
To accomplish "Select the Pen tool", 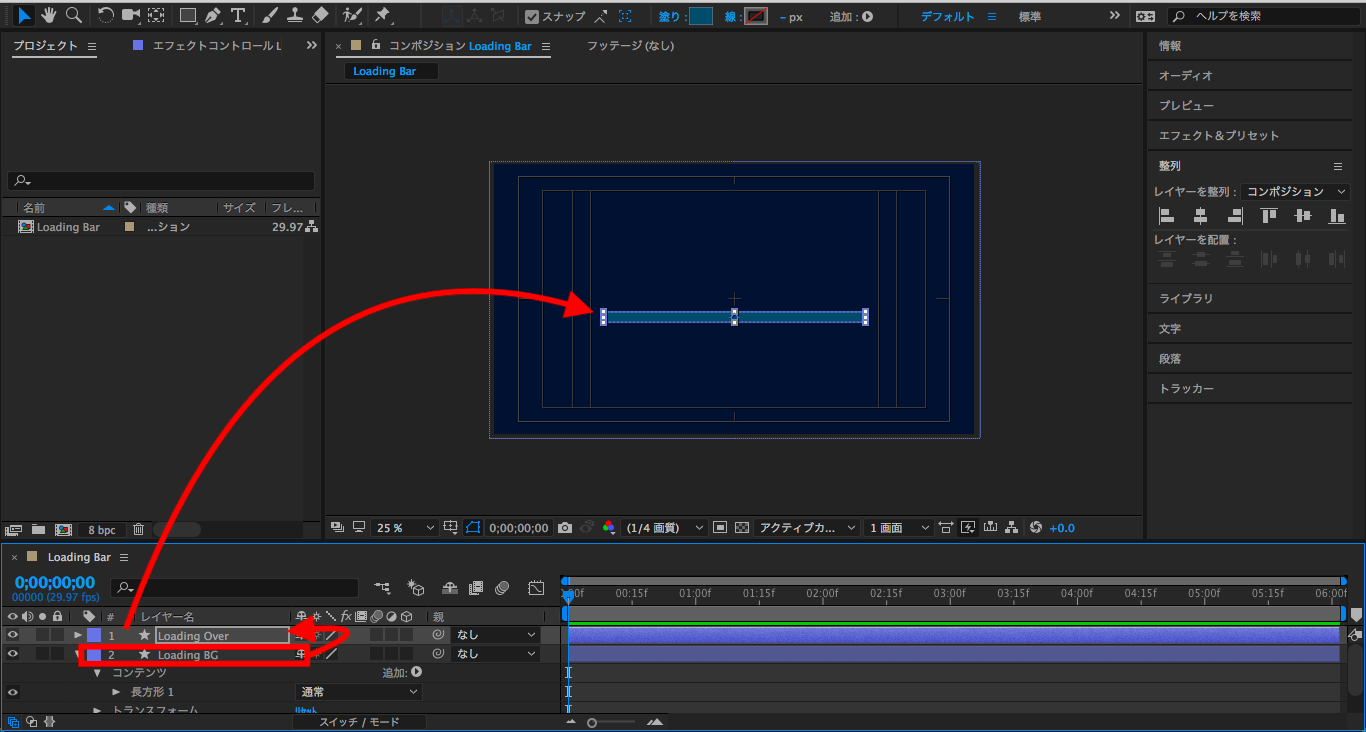I will (x=213, y=16).
